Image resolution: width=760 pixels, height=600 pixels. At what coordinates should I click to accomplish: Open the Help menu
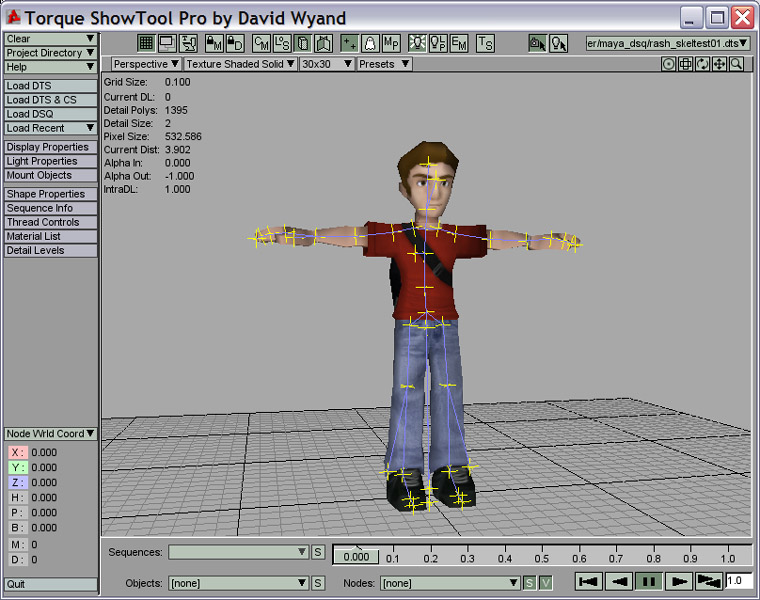click(x=50, y=67)
